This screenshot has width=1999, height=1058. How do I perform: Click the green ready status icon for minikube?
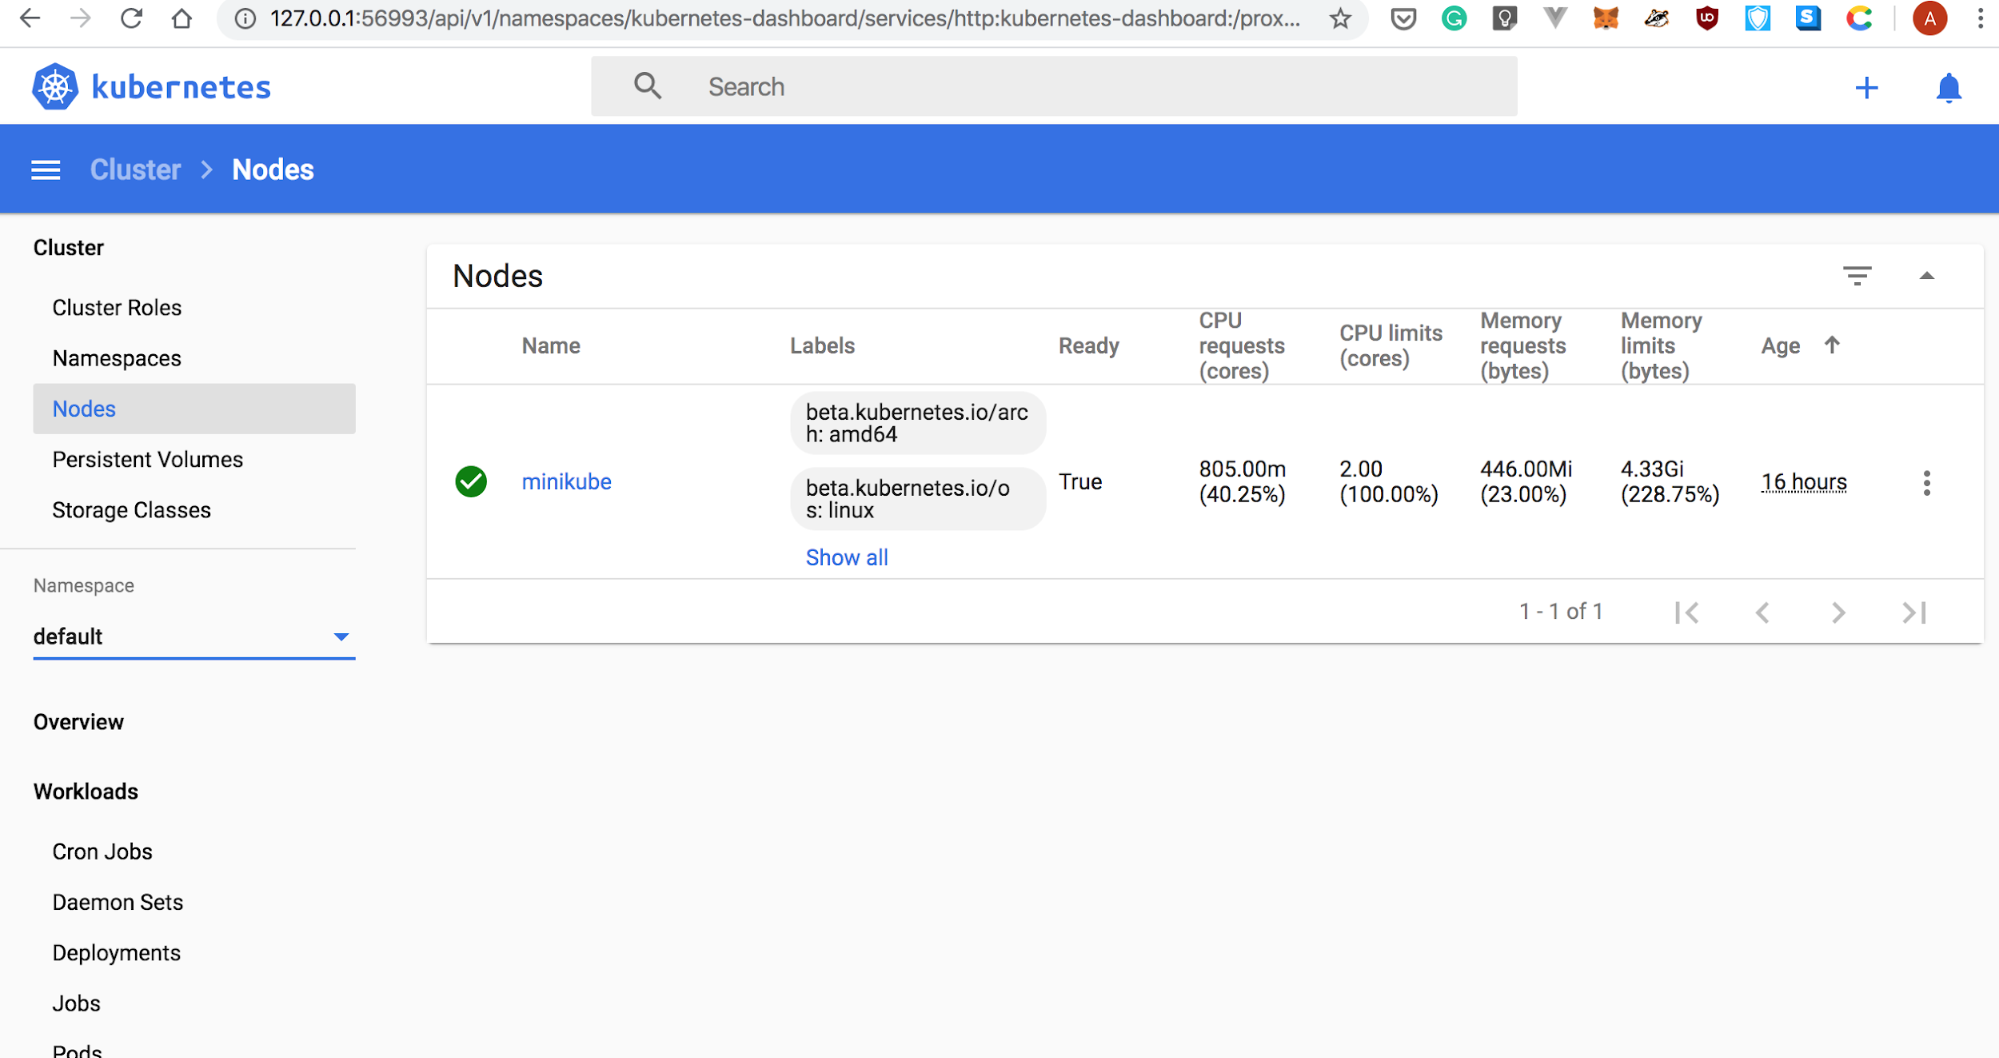pos(471,482)
